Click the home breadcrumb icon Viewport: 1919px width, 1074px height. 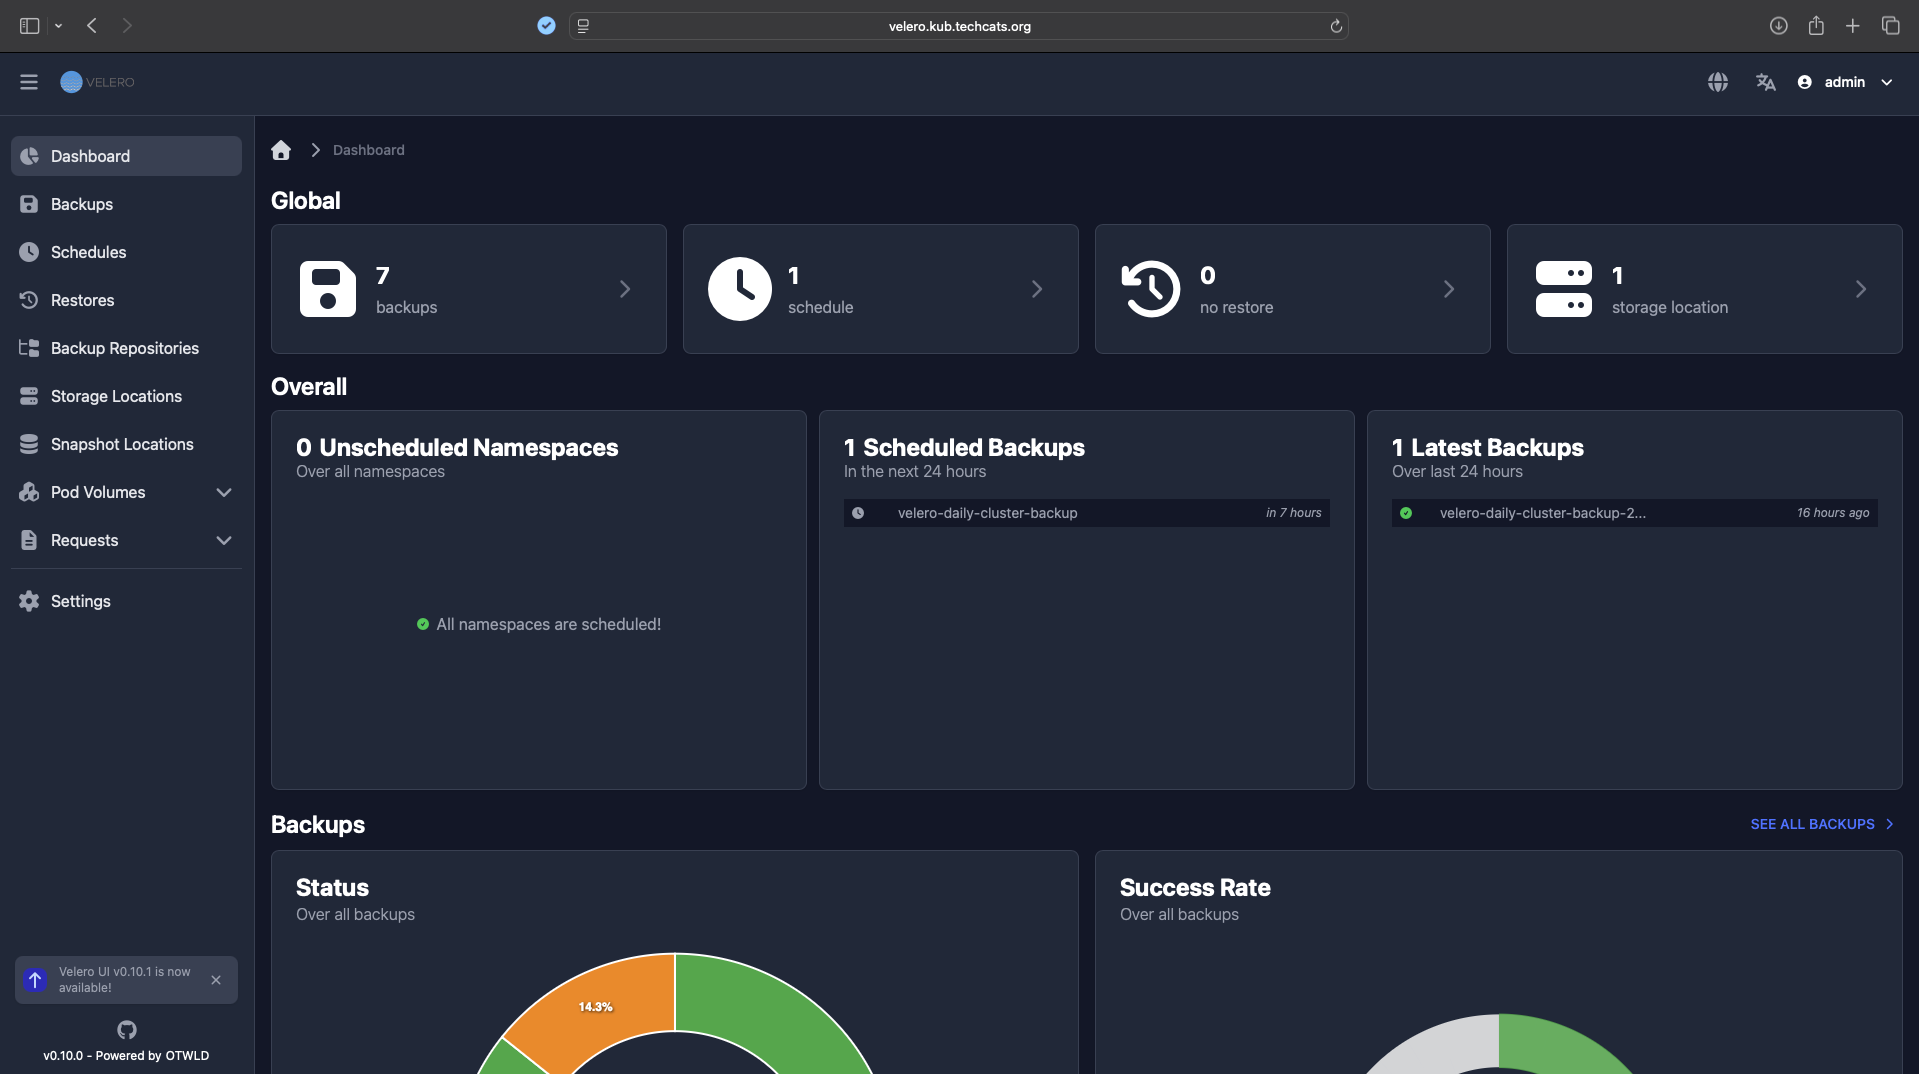[x=281, y=149]
